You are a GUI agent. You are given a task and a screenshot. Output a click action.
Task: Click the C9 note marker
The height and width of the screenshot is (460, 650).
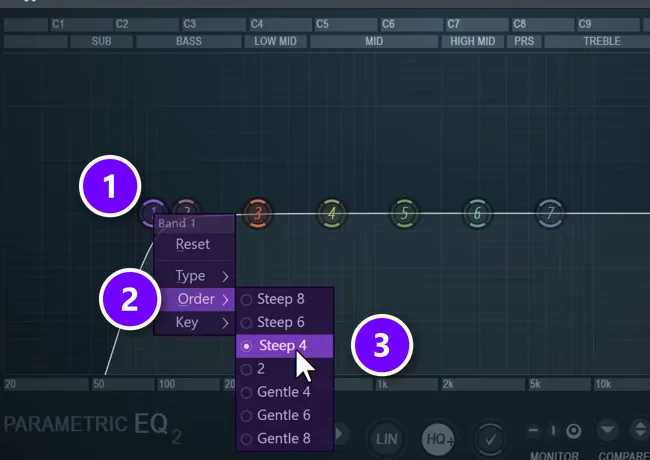tap(585, 24)
